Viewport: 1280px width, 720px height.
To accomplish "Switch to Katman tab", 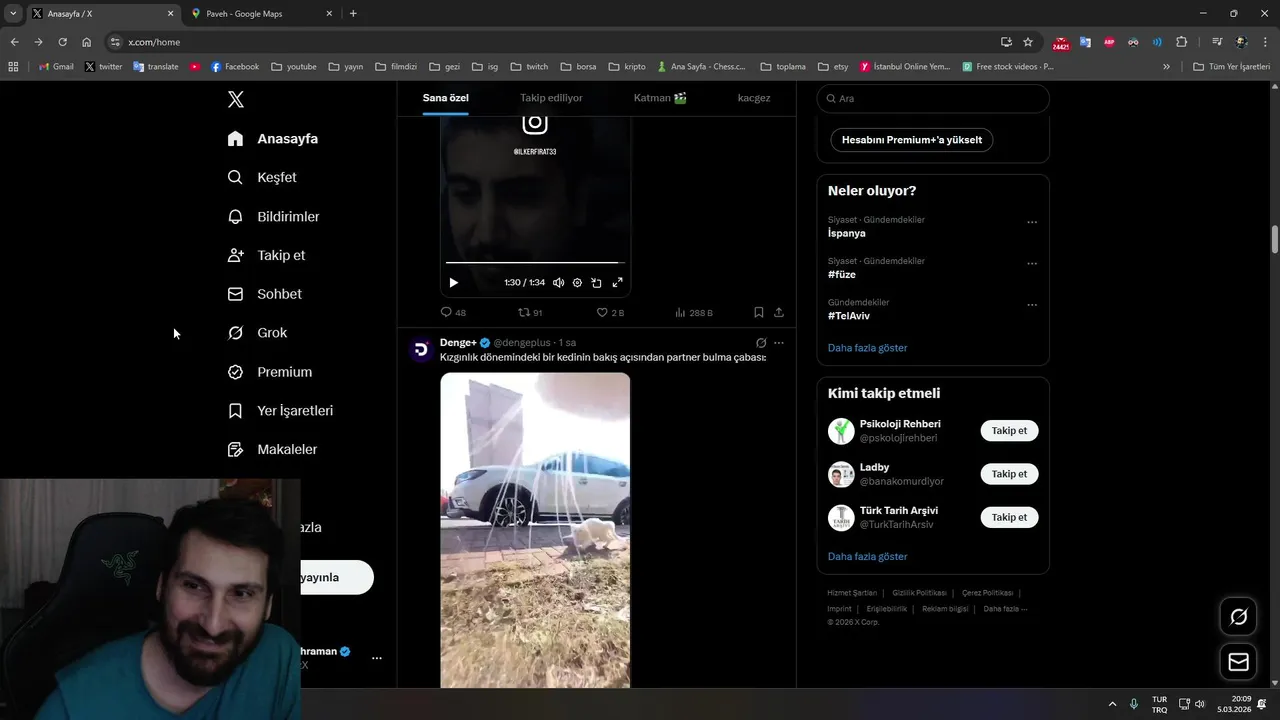I will click(x=660, y=98).
